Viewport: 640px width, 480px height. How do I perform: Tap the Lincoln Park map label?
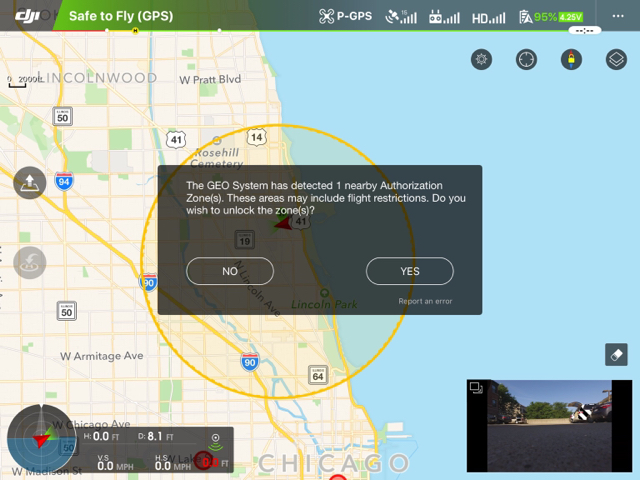tap(324, 304)
